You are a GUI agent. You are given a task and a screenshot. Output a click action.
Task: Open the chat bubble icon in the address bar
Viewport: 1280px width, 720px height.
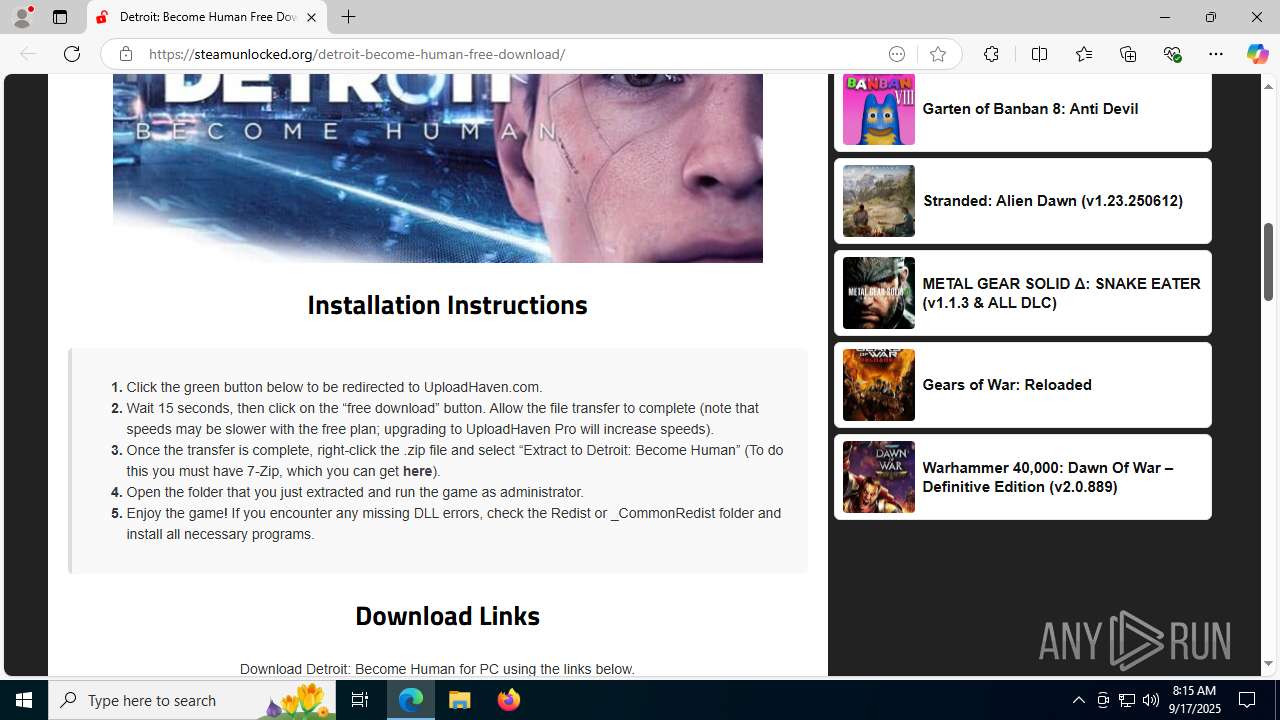pos(897,54)
